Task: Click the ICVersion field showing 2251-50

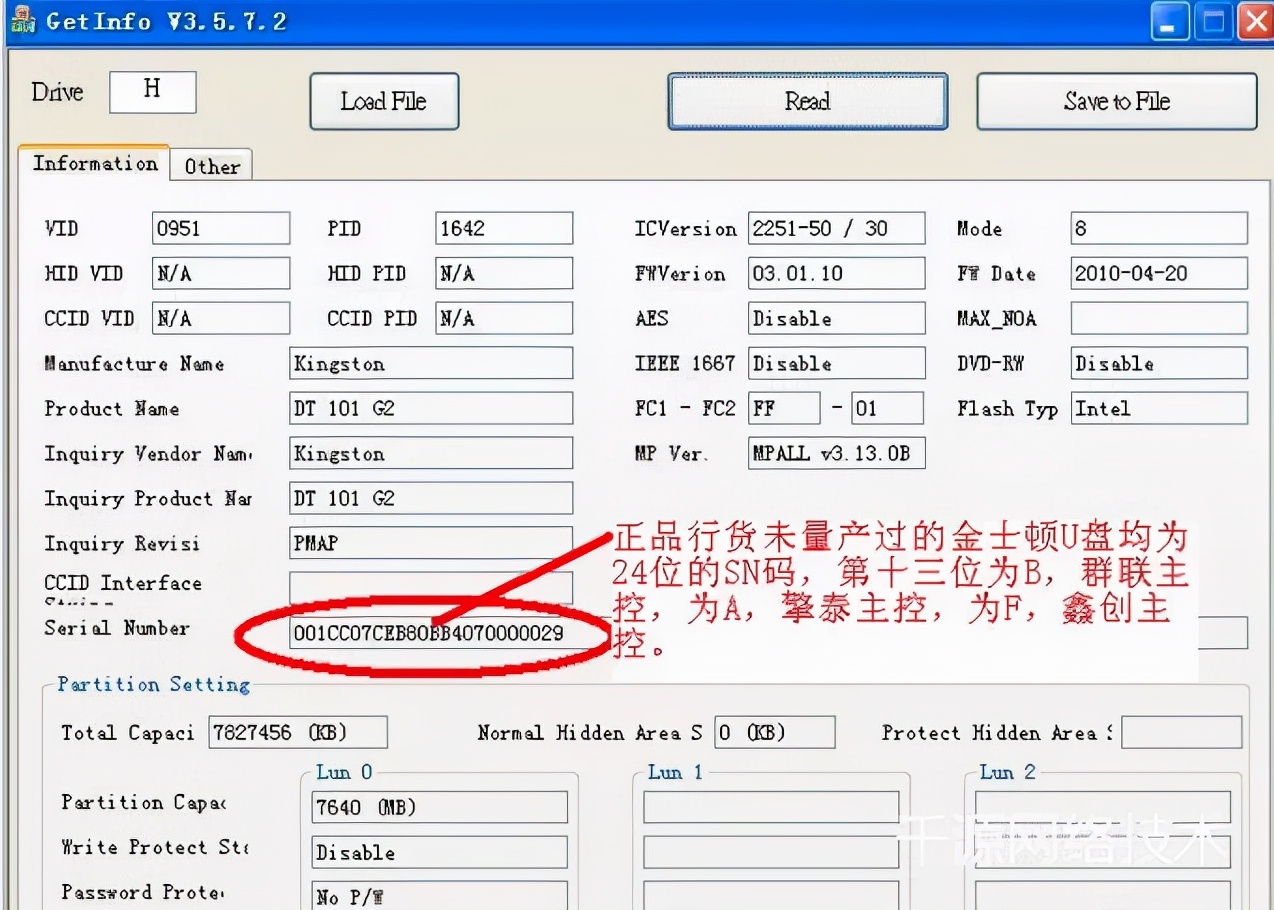Action: (836, 228)
